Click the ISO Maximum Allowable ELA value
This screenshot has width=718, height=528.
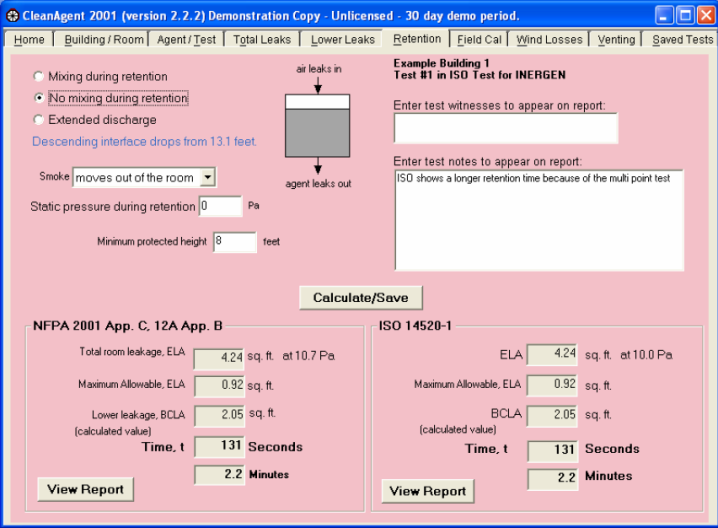[x=552, y=385]
